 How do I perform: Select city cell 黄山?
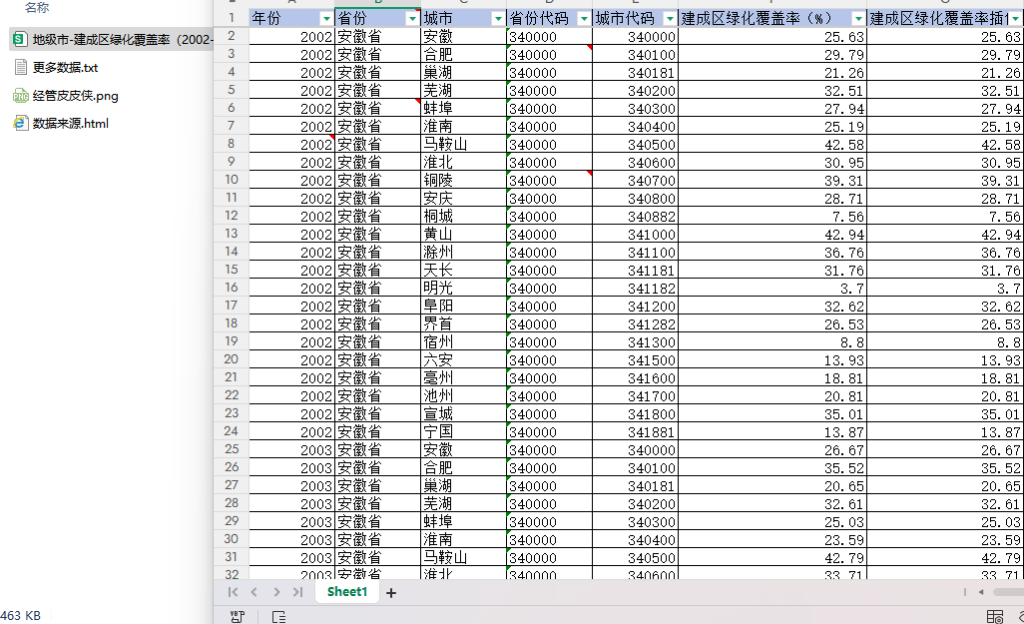click(x=463, y=234)
